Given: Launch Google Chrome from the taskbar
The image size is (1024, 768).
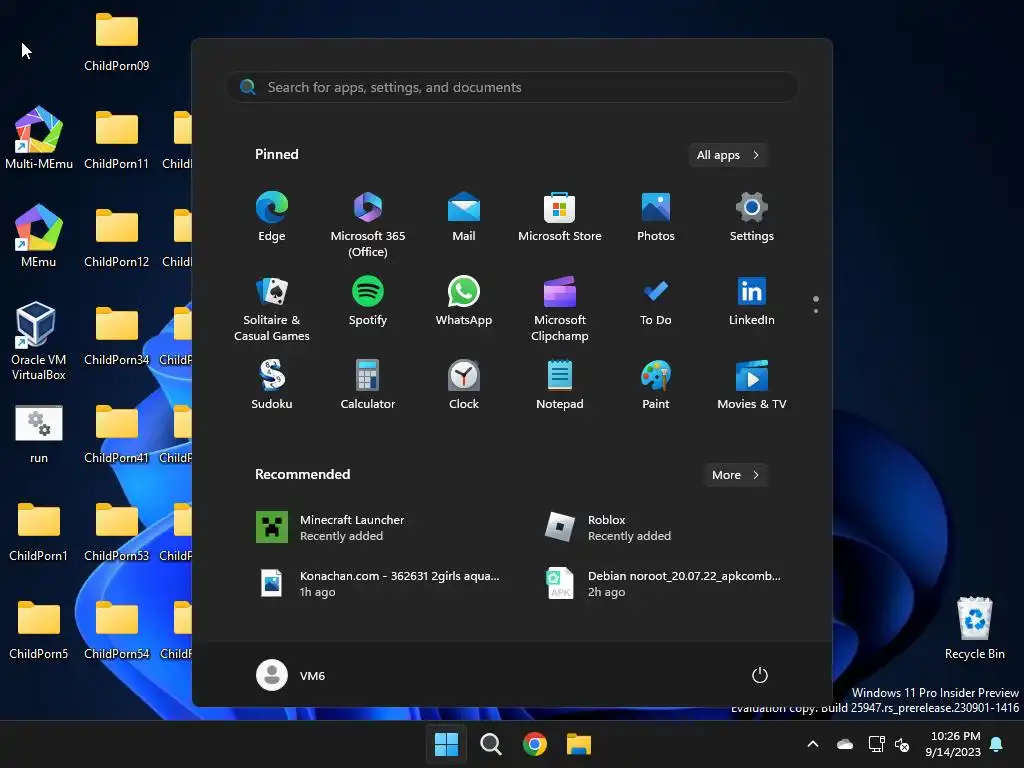Looking at the screenshot, I should (x=535, y=744).
